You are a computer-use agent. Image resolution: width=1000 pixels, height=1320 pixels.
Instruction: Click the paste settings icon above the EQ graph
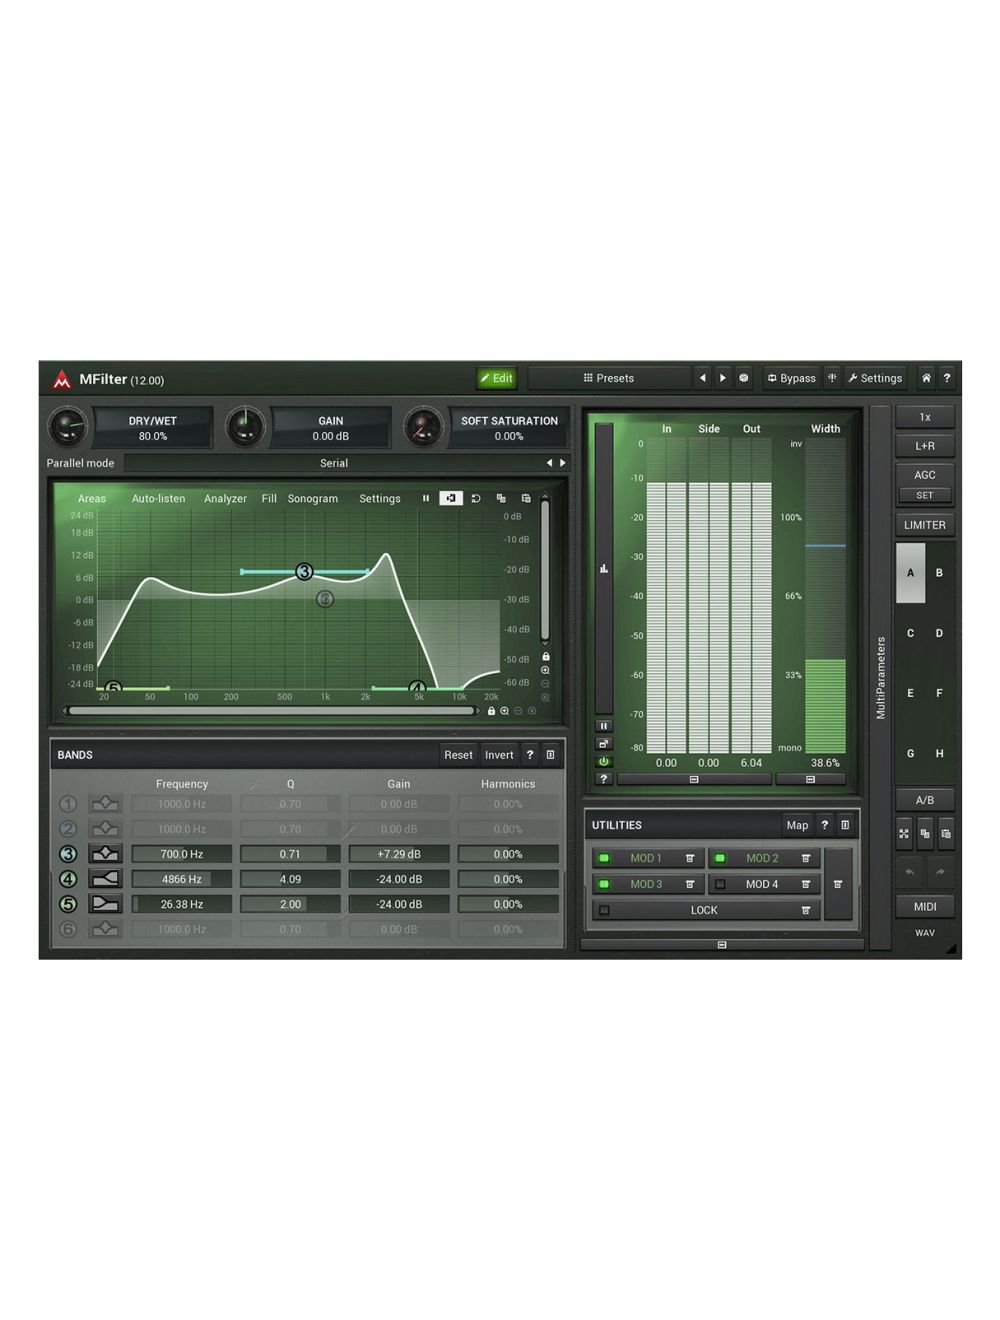[x=528, y=498]
